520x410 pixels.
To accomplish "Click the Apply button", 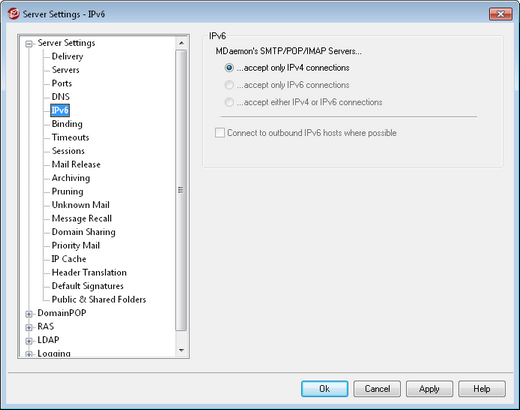I will [429, 389].
